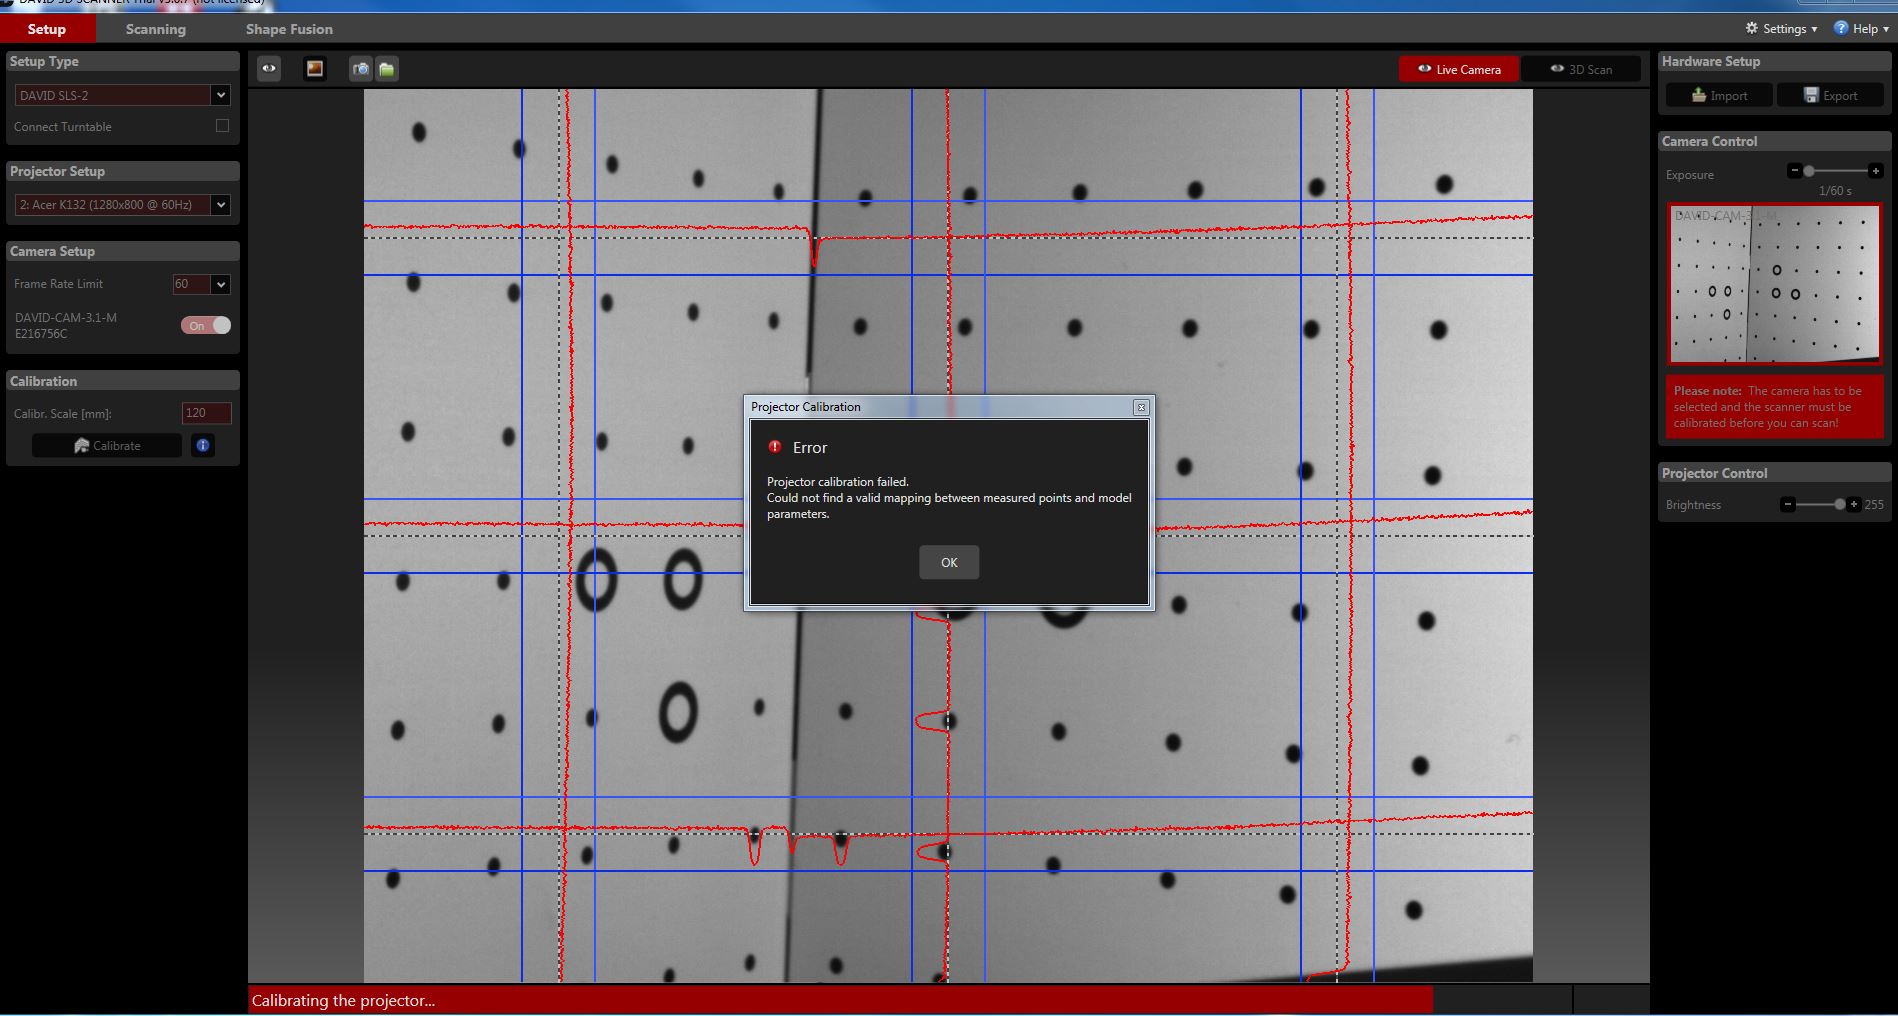Increase exposure with the plus button
The width and height of the screenshot is (1898, 1016).
point(1875,171)
